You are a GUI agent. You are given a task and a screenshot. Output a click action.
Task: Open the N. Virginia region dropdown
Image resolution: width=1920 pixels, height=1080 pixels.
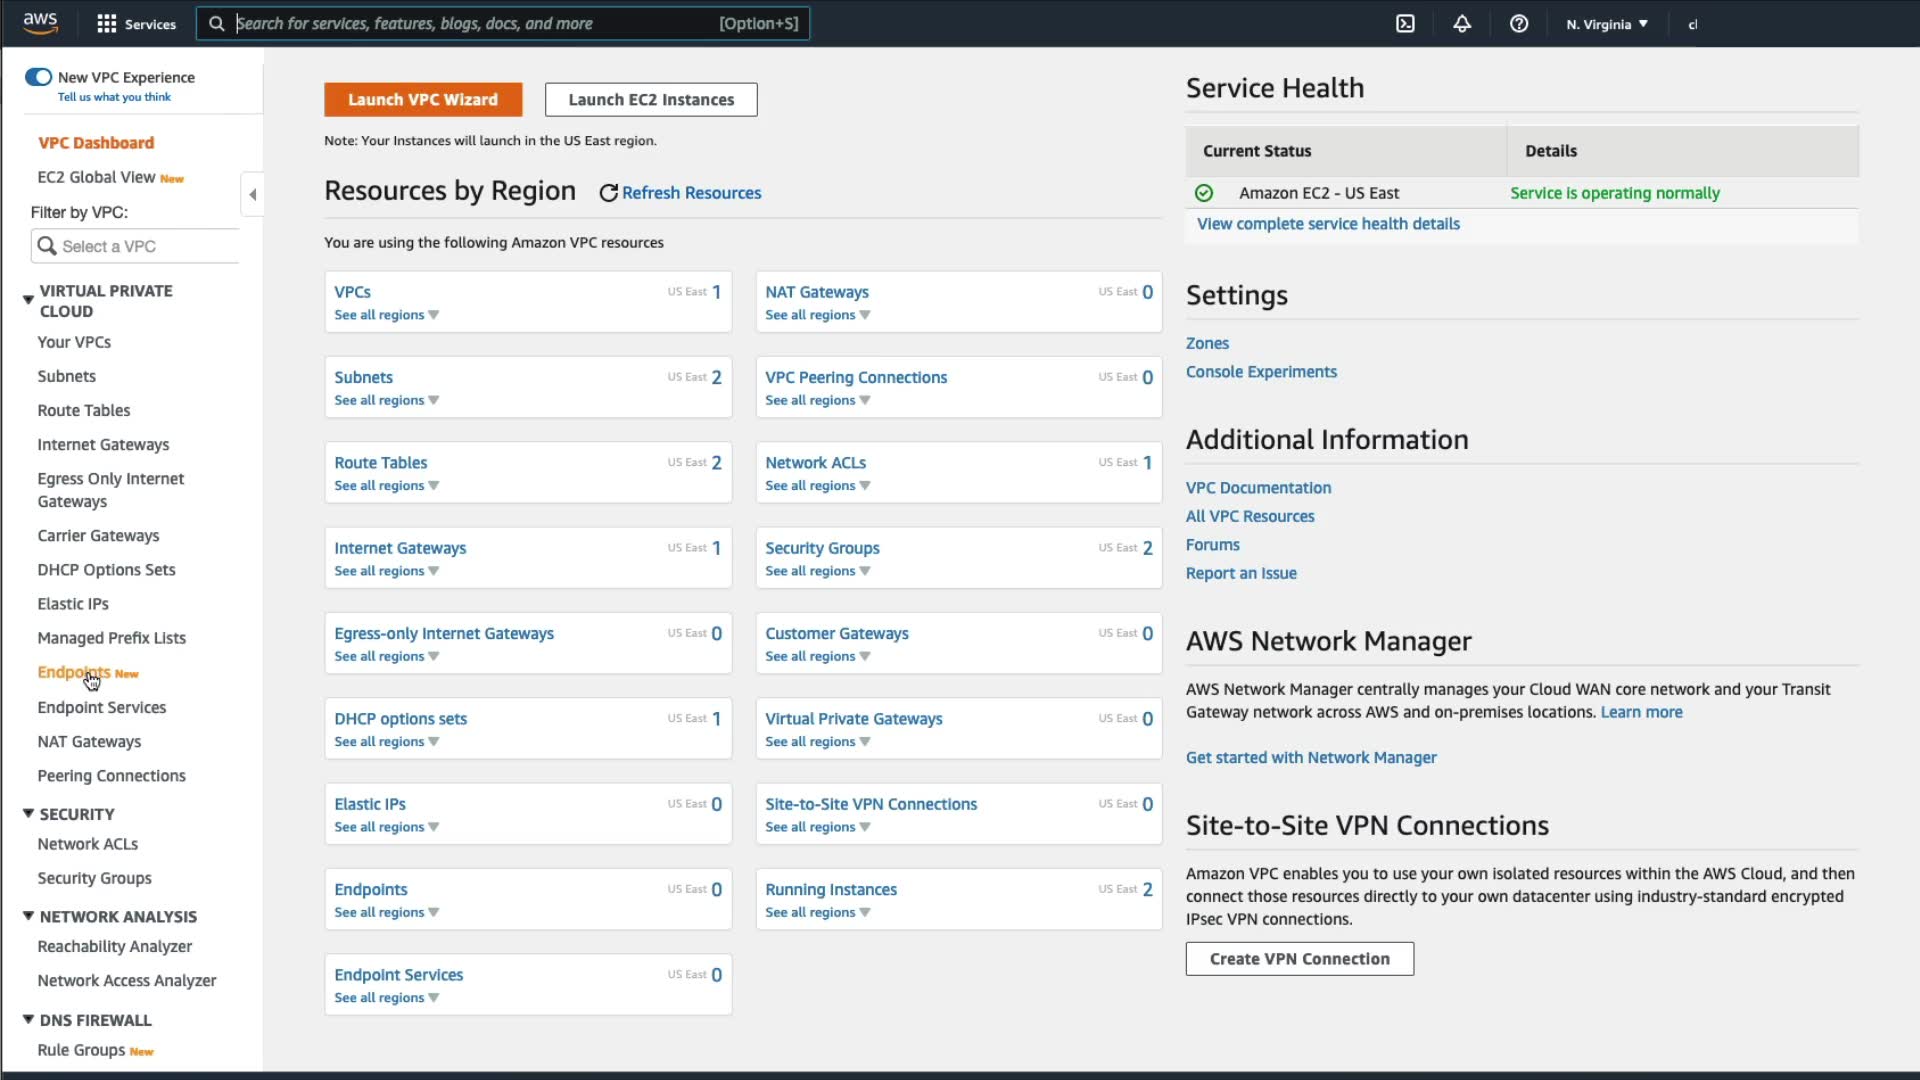1606,24
